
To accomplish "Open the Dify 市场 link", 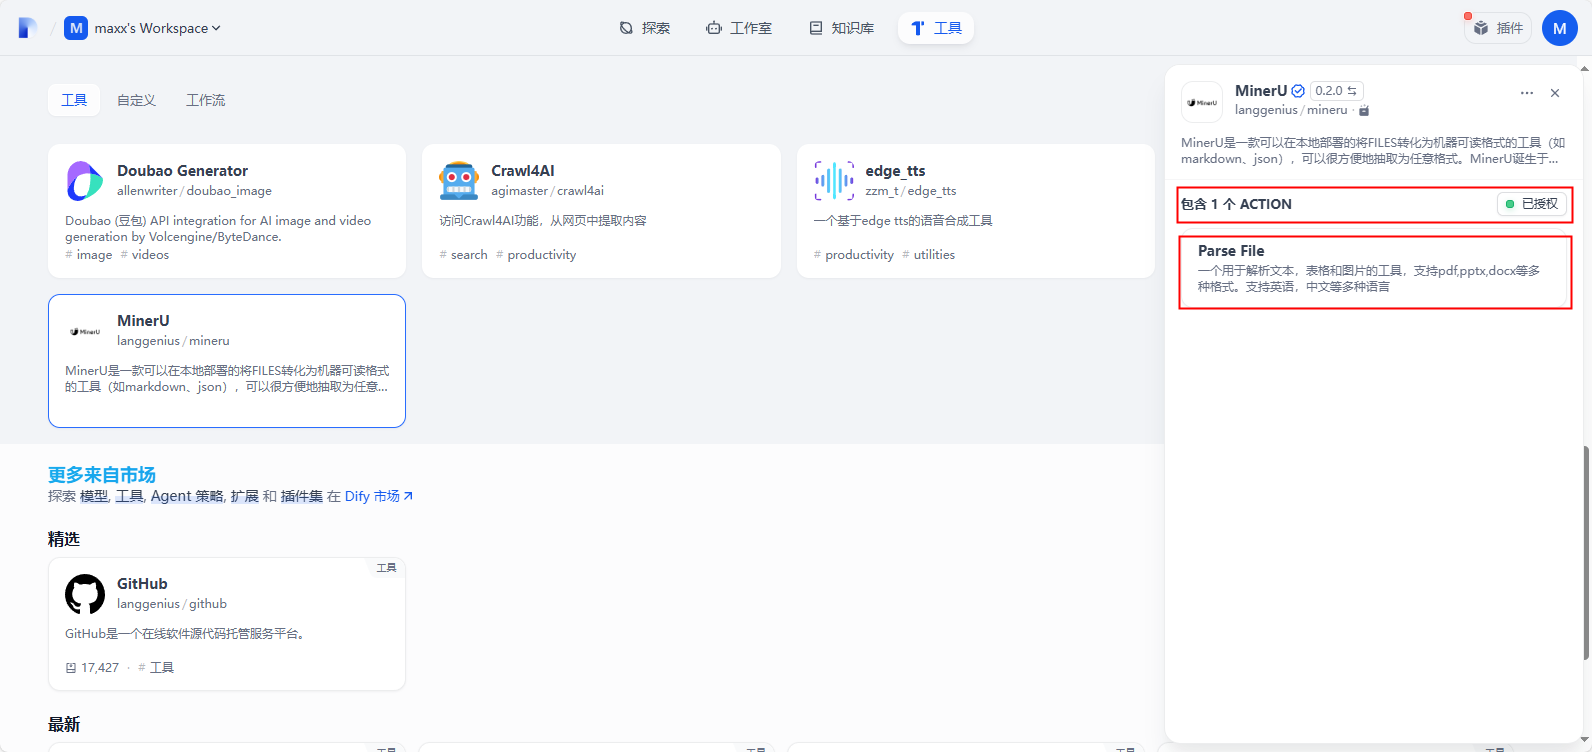I will point(379,496).
